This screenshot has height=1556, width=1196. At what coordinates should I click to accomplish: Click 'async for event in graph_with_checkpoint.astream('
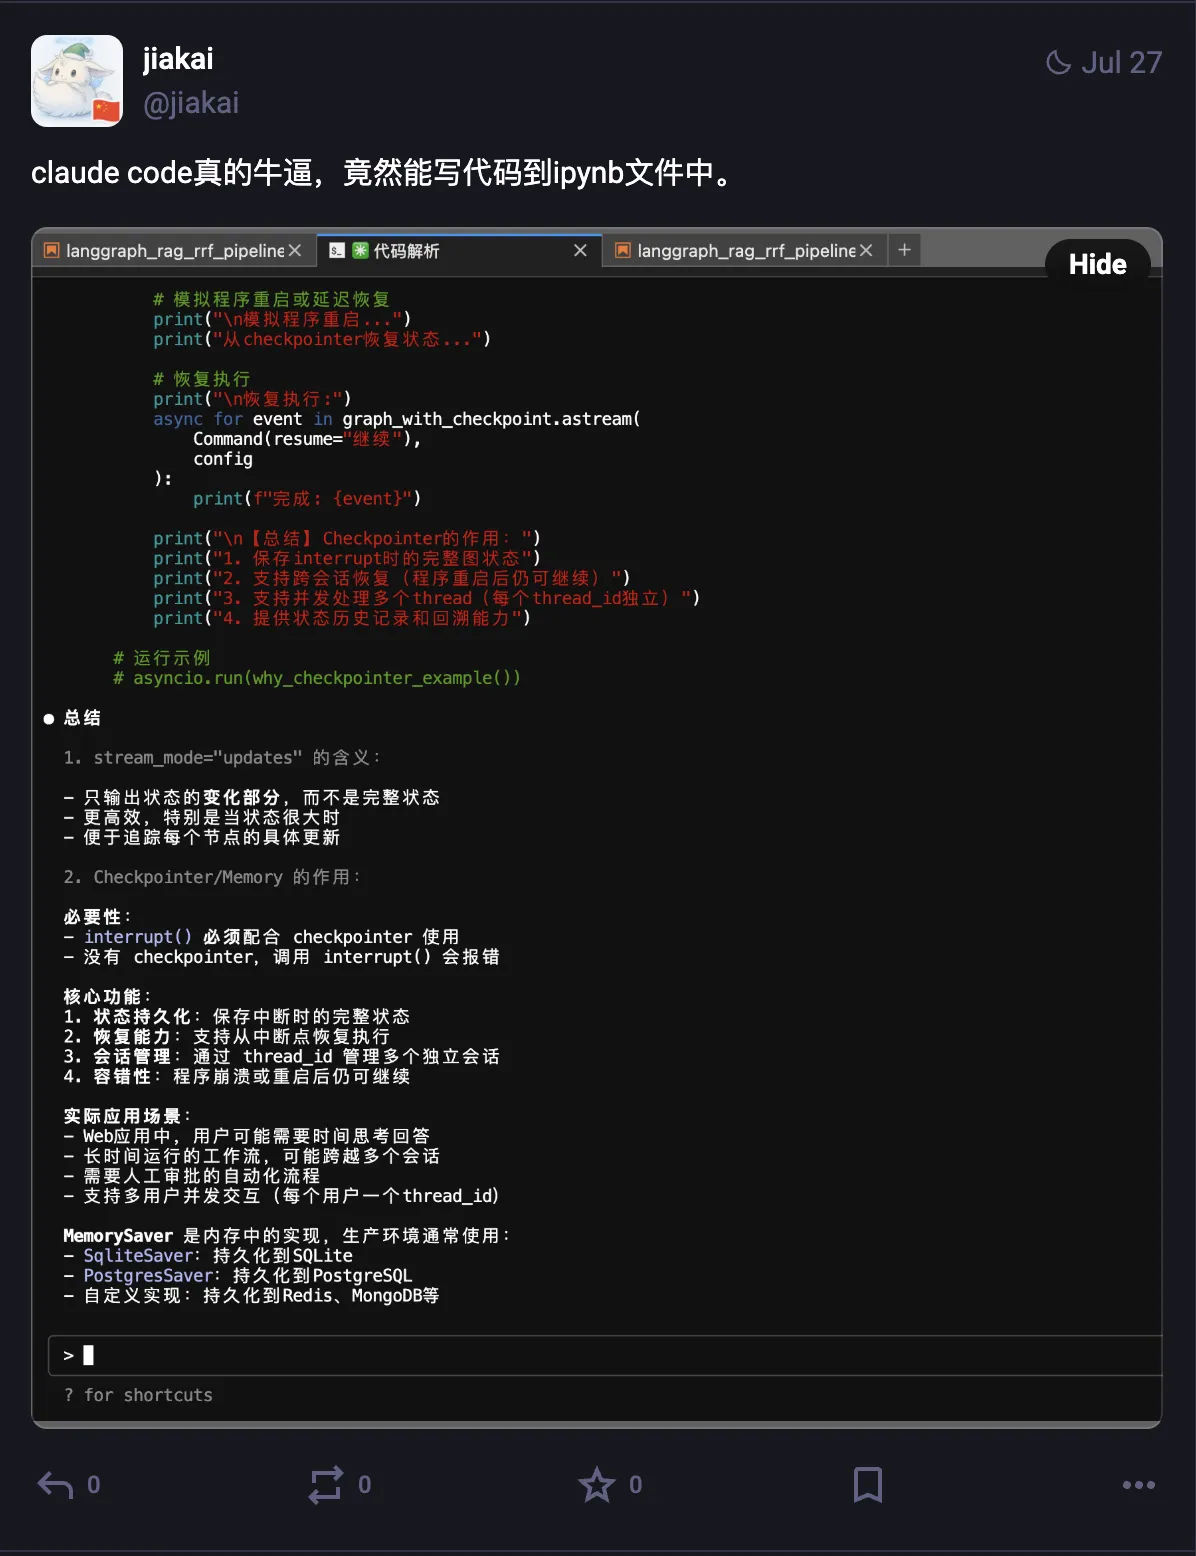(x=397, y=419)
